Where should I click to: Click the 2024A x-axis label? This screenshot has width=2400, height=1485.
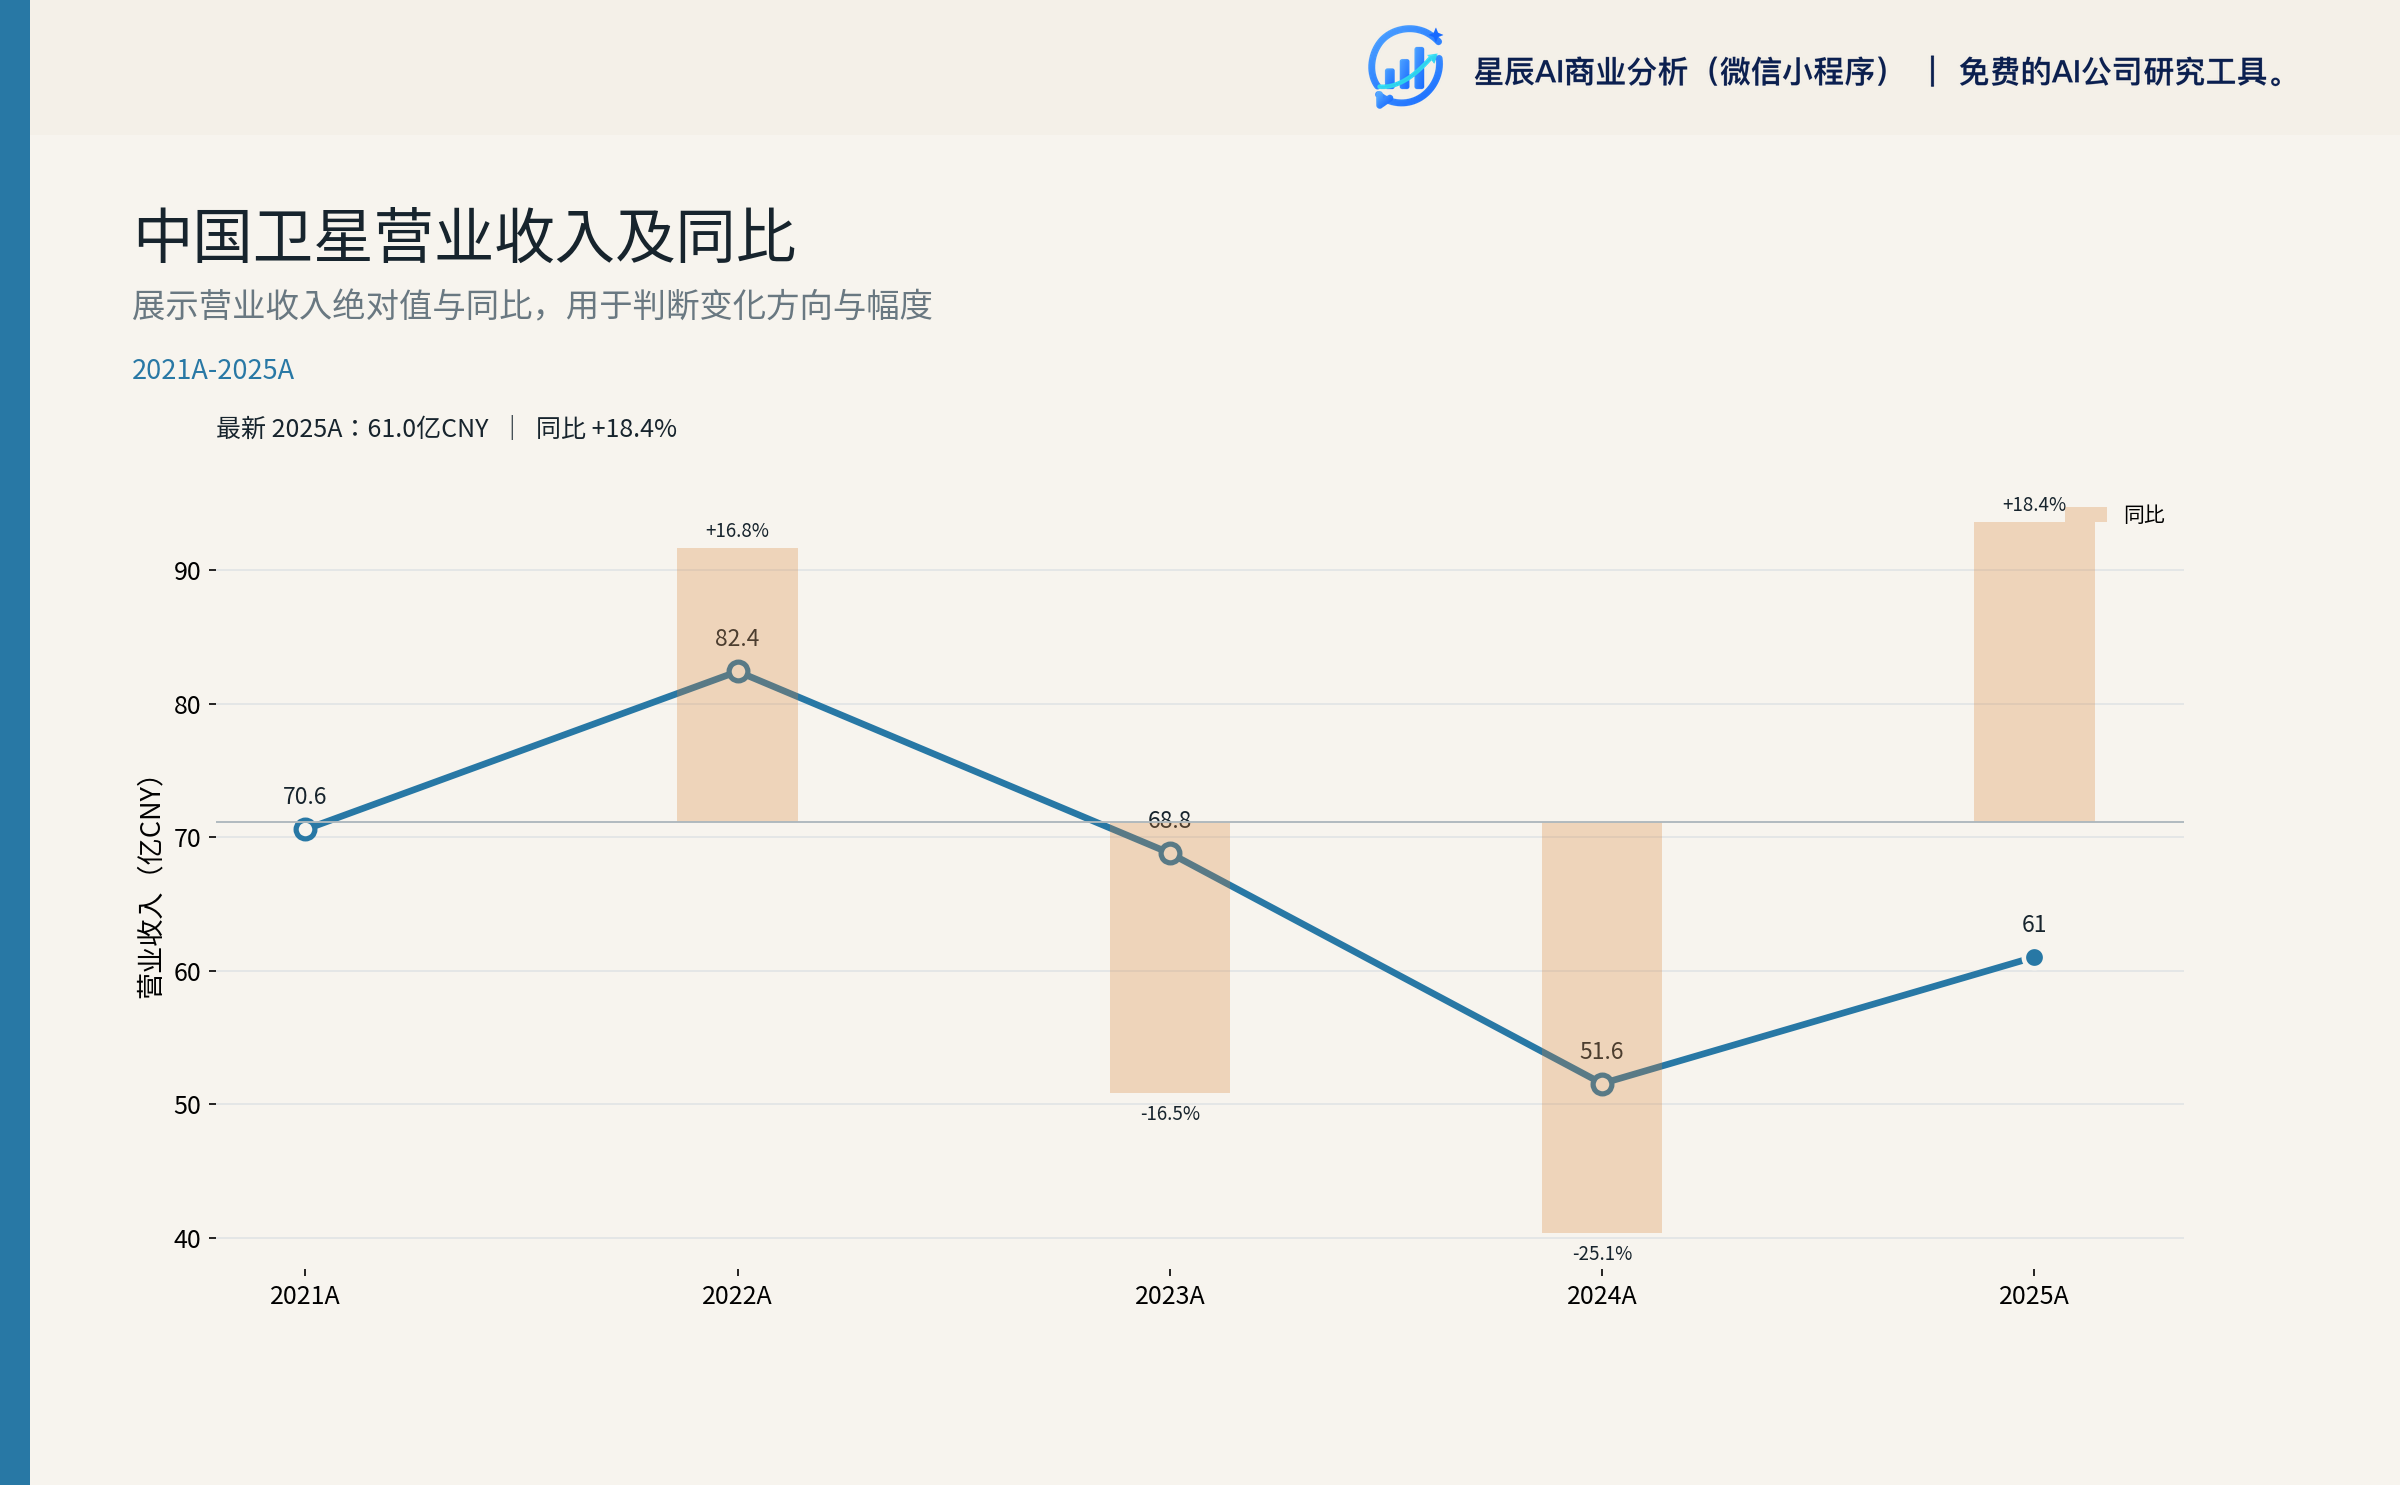click(1602, 1296)
